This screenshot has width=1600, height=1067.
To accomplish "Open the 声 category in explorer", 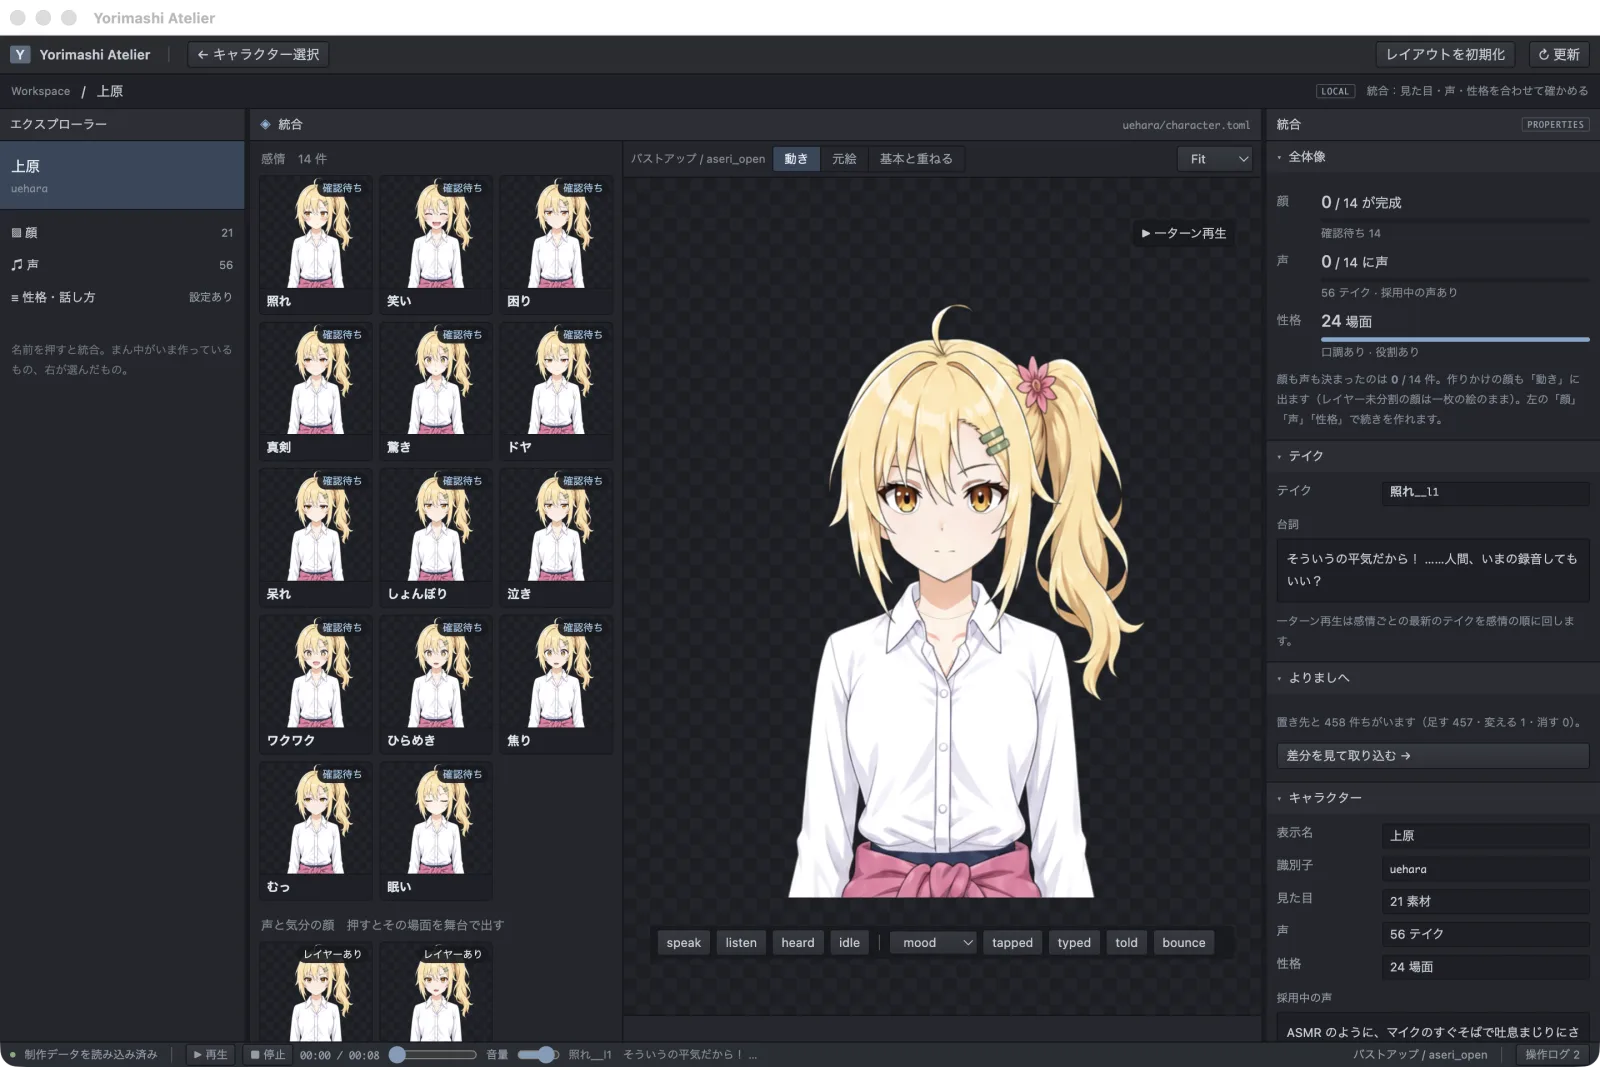I will (122, 265).
